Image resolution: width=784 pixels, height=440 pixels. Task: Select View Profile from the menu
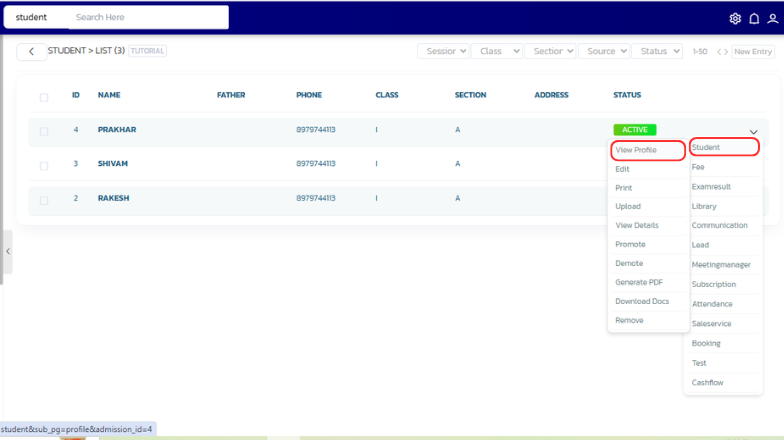(648, 150)
